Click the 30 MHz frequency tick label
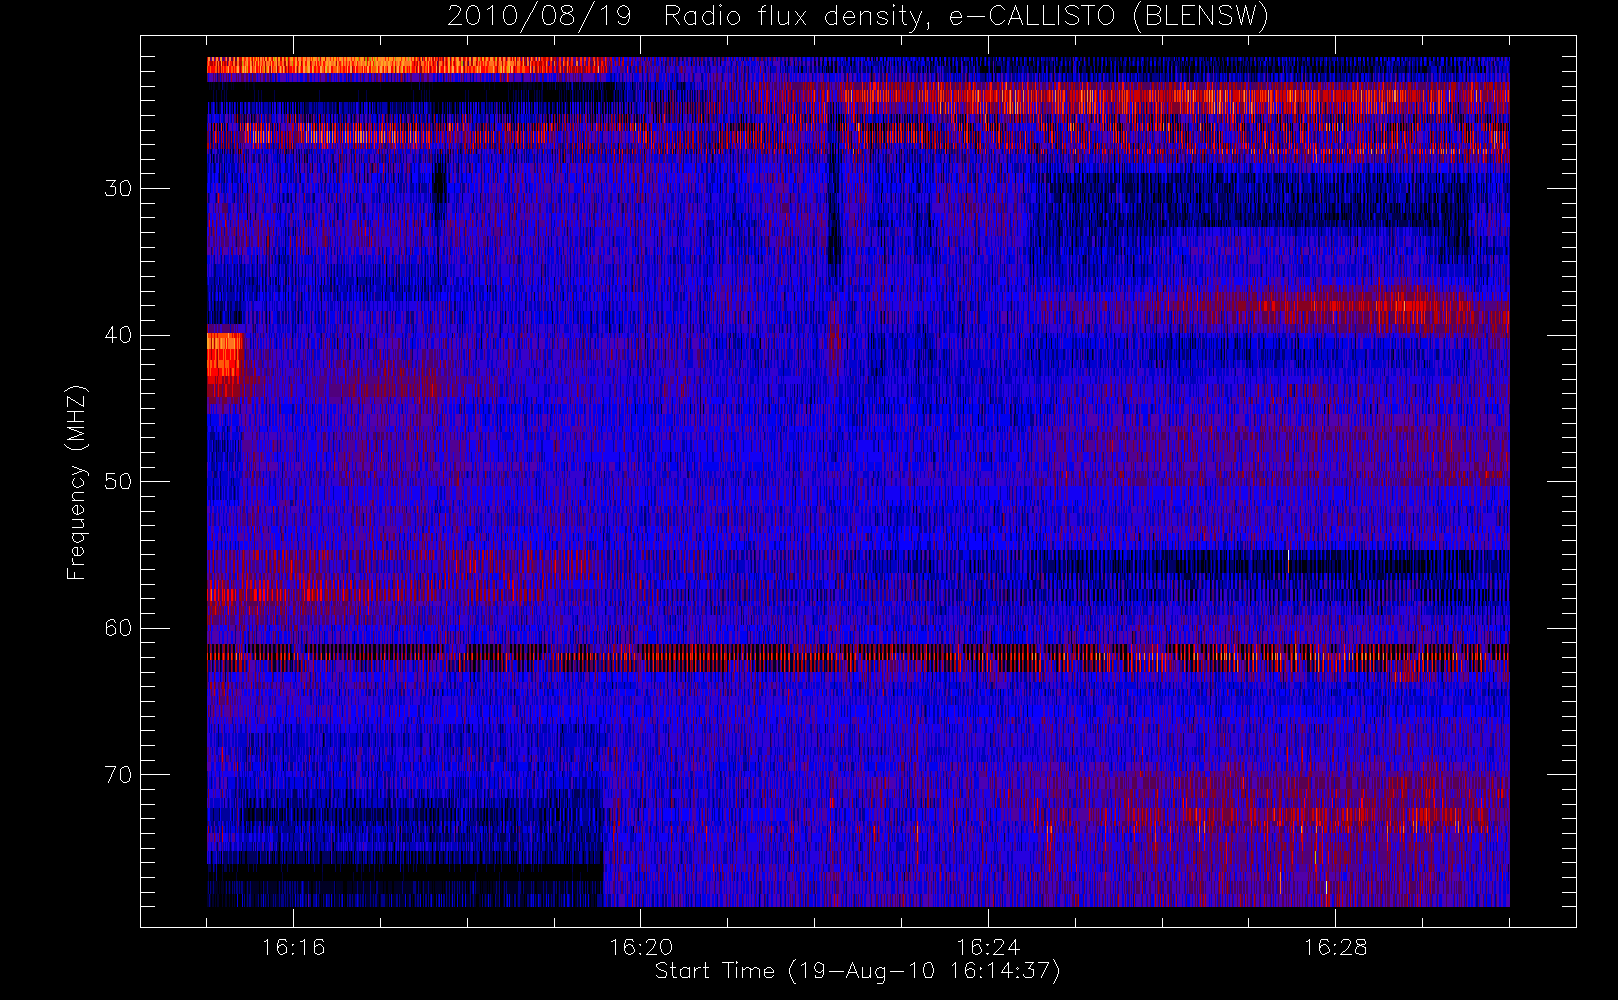The width and height of the screenshot is (1618, 1000). [118, 189]
